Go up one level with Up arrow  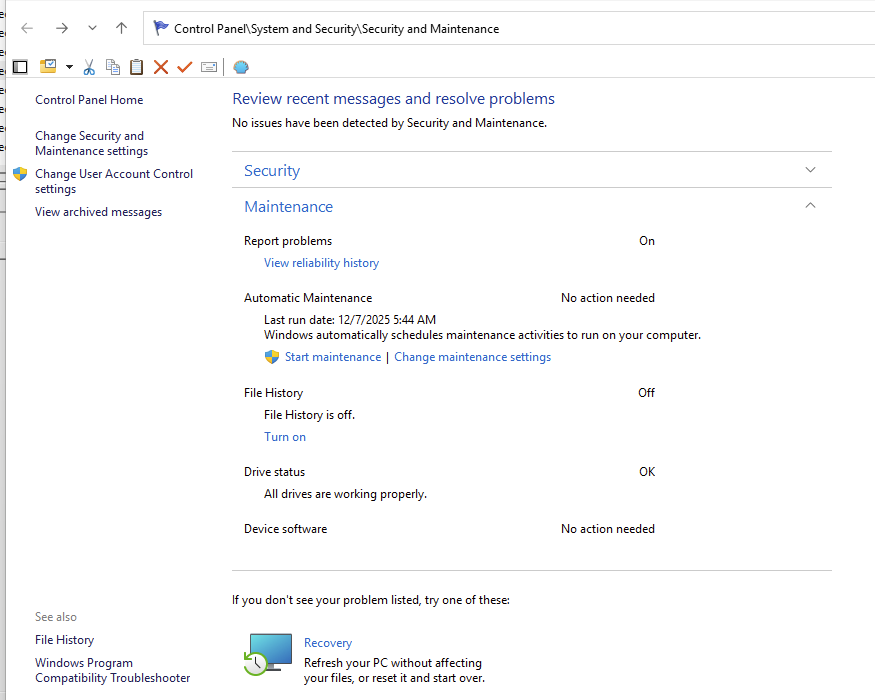tap(121, 29)
